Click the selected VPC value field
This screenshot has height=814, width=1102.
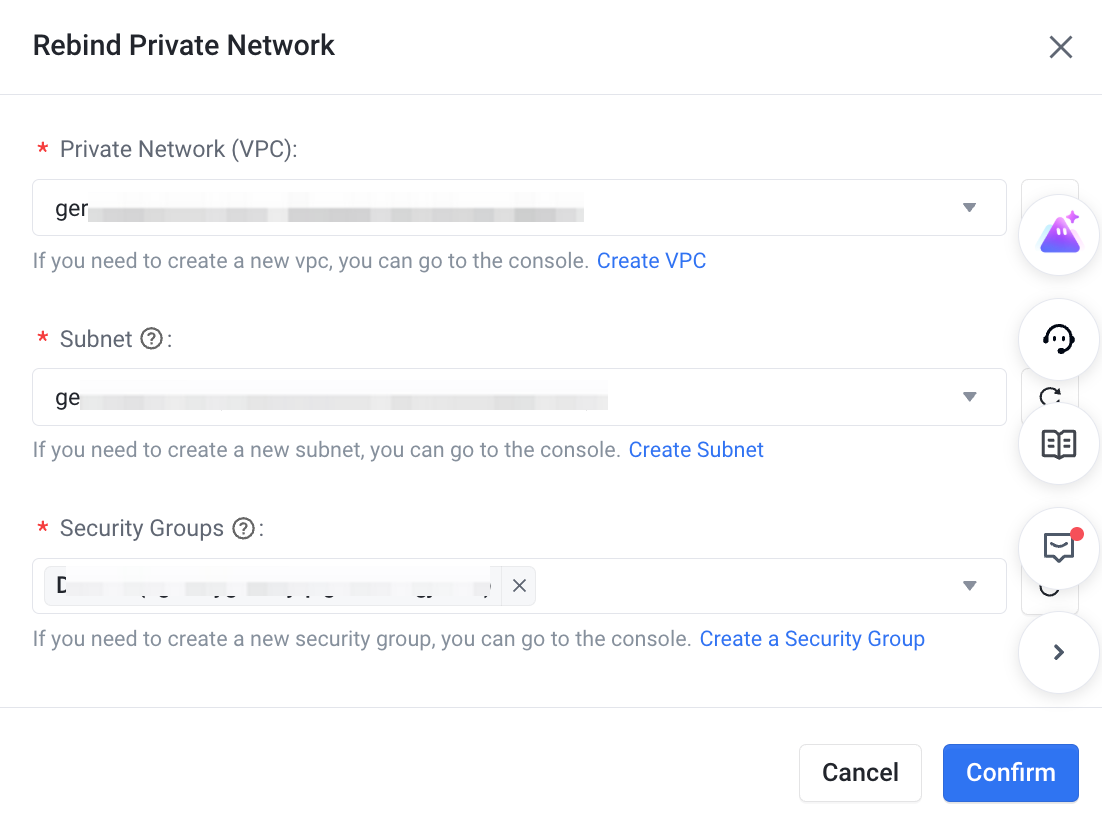tap(519, 207)
